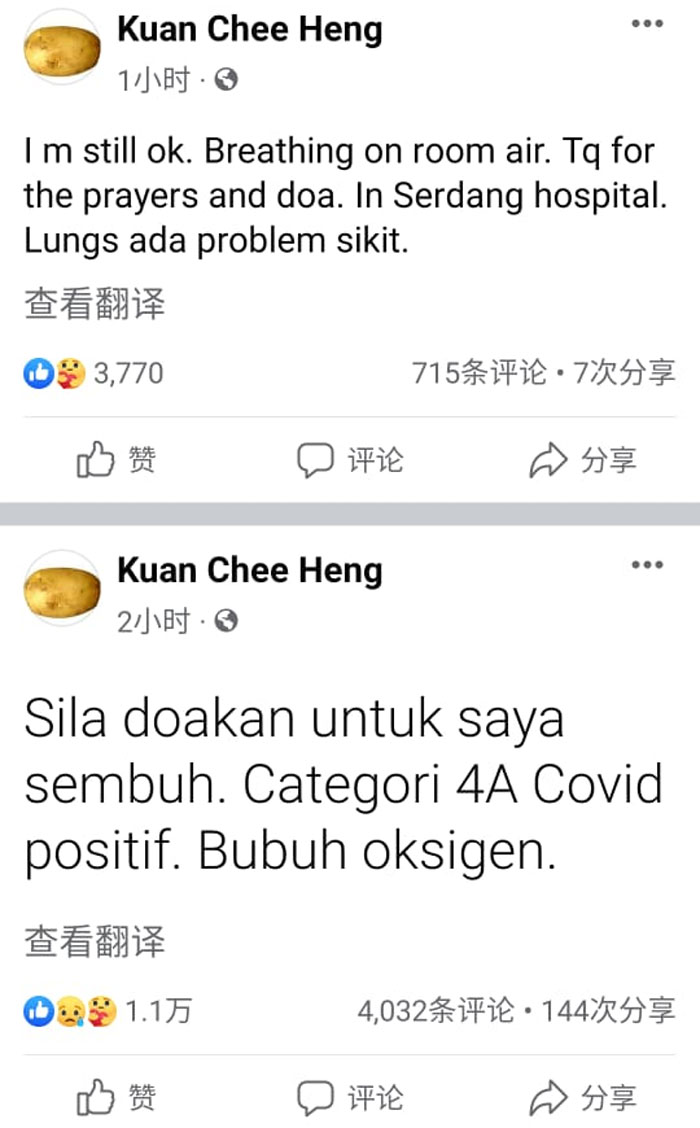View the 4,032条评论 comments
This screenshot has width=700, height=1128.
(436, 1011)
